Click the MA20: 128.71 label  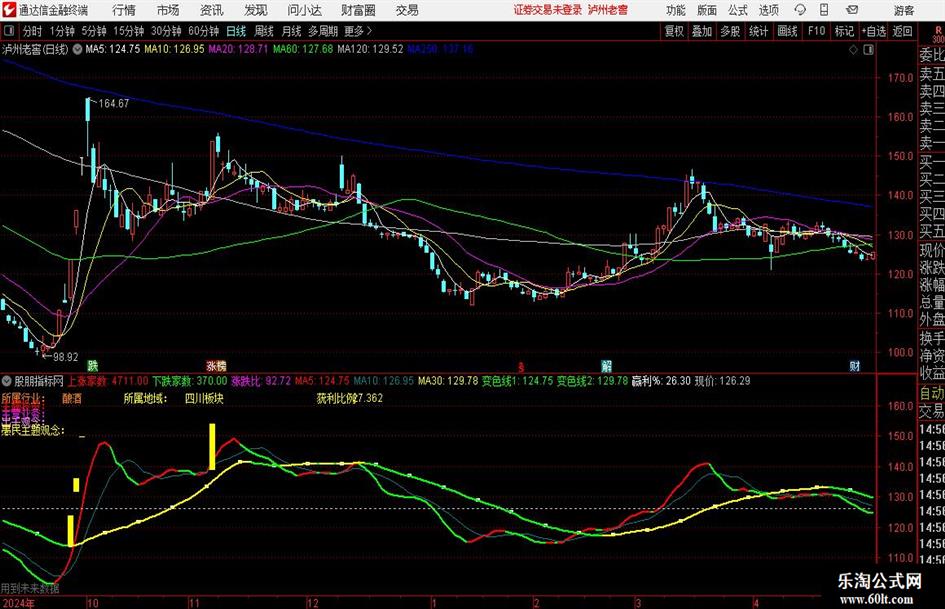click(239, 49)
